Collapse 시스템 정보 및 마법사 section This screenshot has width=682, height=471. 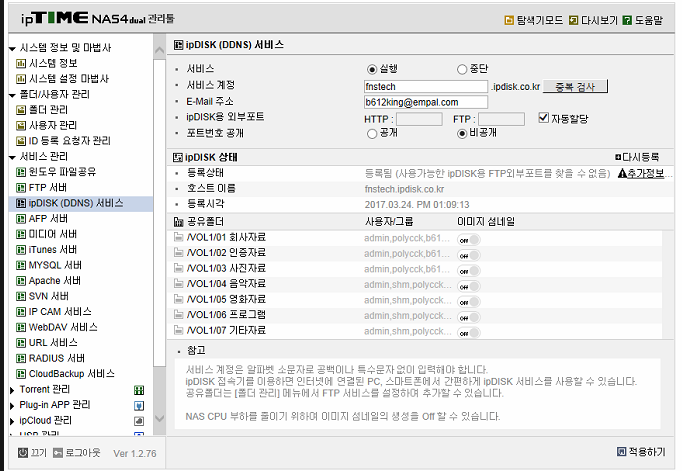[x=12, y=48]
